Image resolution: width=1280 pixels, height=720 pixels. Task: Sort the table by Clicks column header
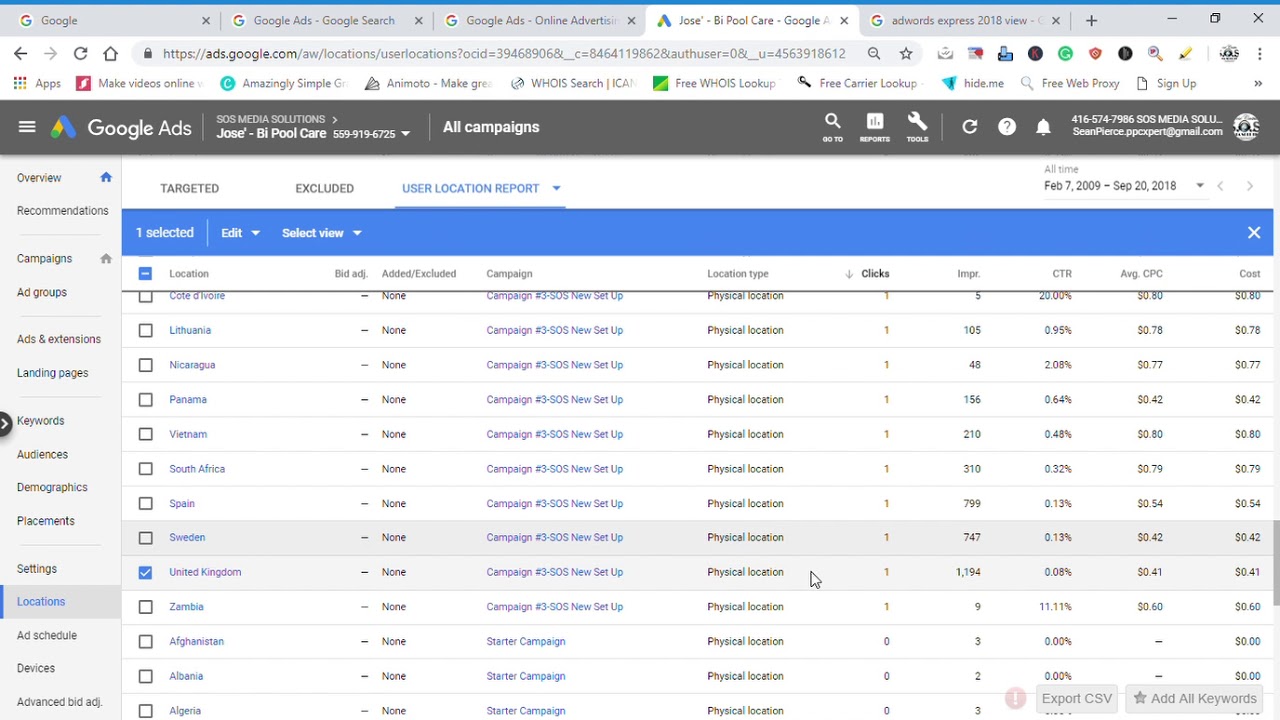coord(874,274)
